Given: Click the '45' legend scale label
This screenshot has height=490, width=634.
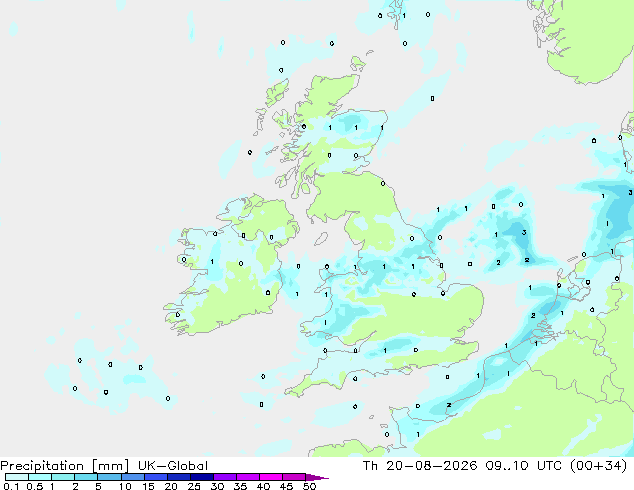Looking at the screenshot, I should 286,486.
